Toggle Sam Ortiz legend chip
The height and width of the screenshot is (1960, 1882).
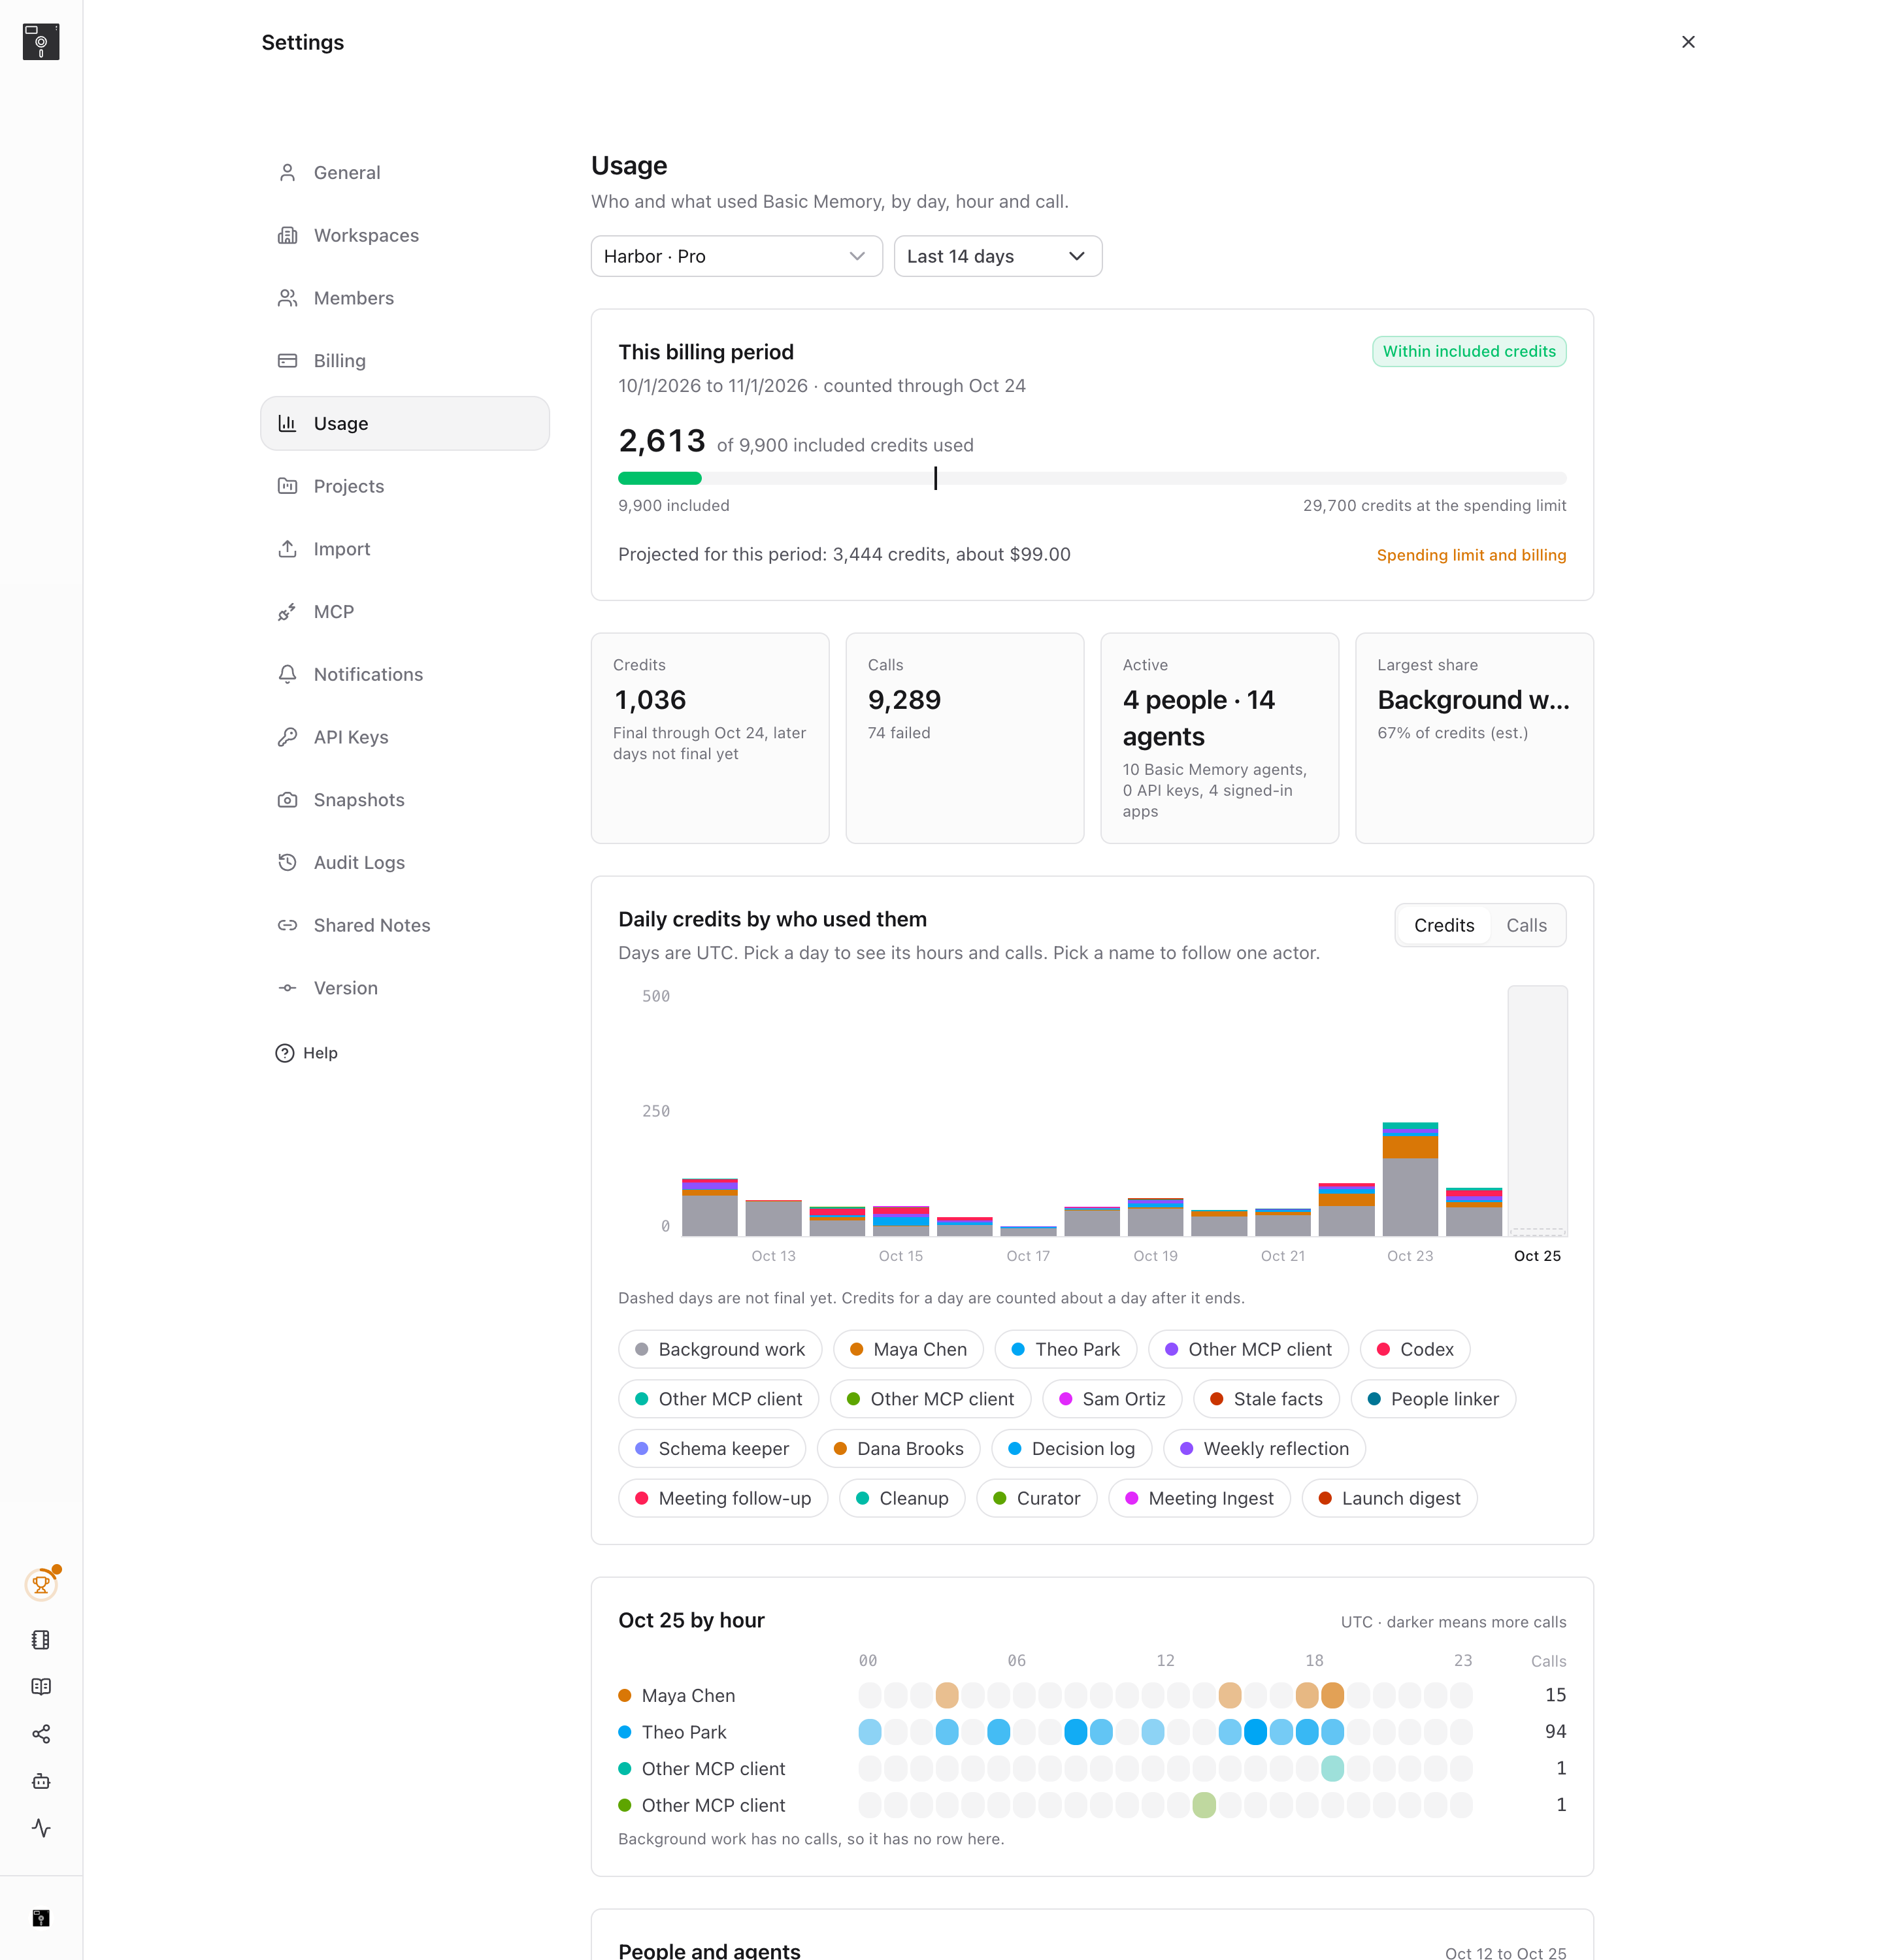1111,1399
